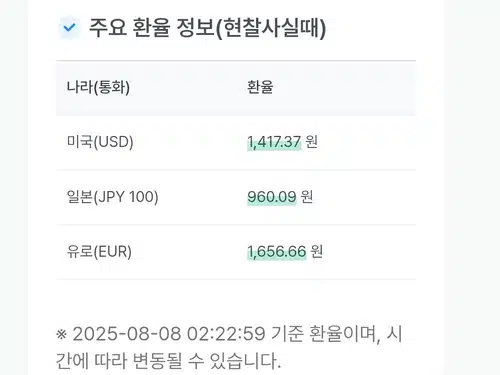Click the 나라(통화) column header
This screenshot has width=500, height=375.
[98, 87]
